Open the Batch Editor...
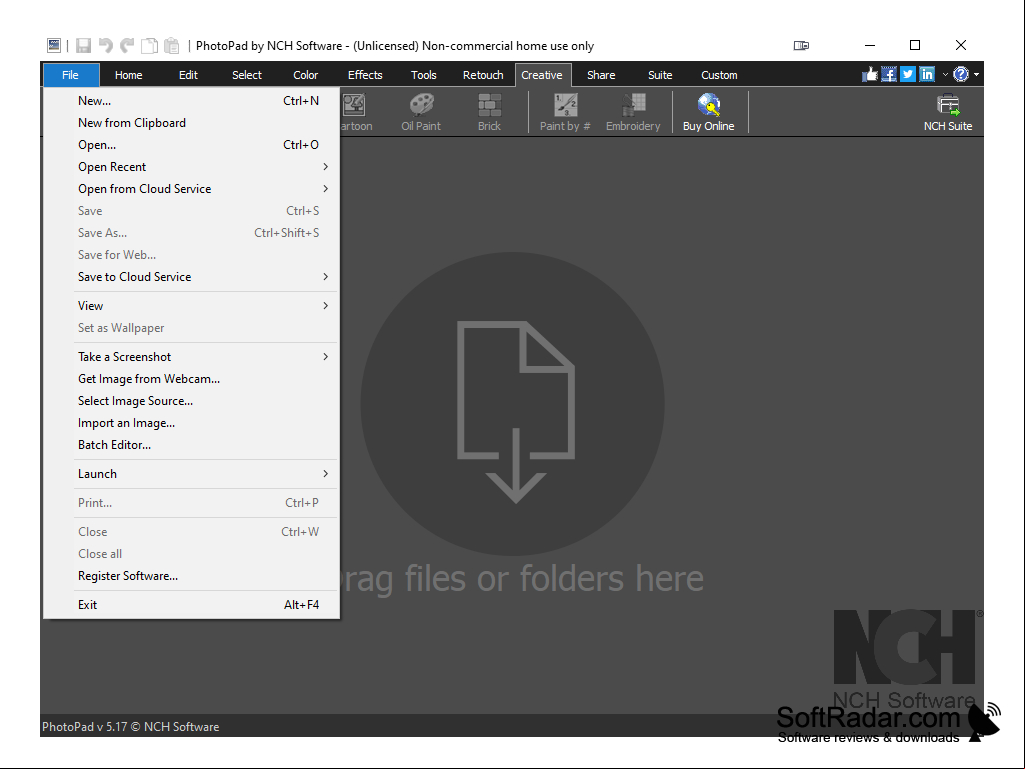This screenshot has height=769, width=1025. coord(192,445)
